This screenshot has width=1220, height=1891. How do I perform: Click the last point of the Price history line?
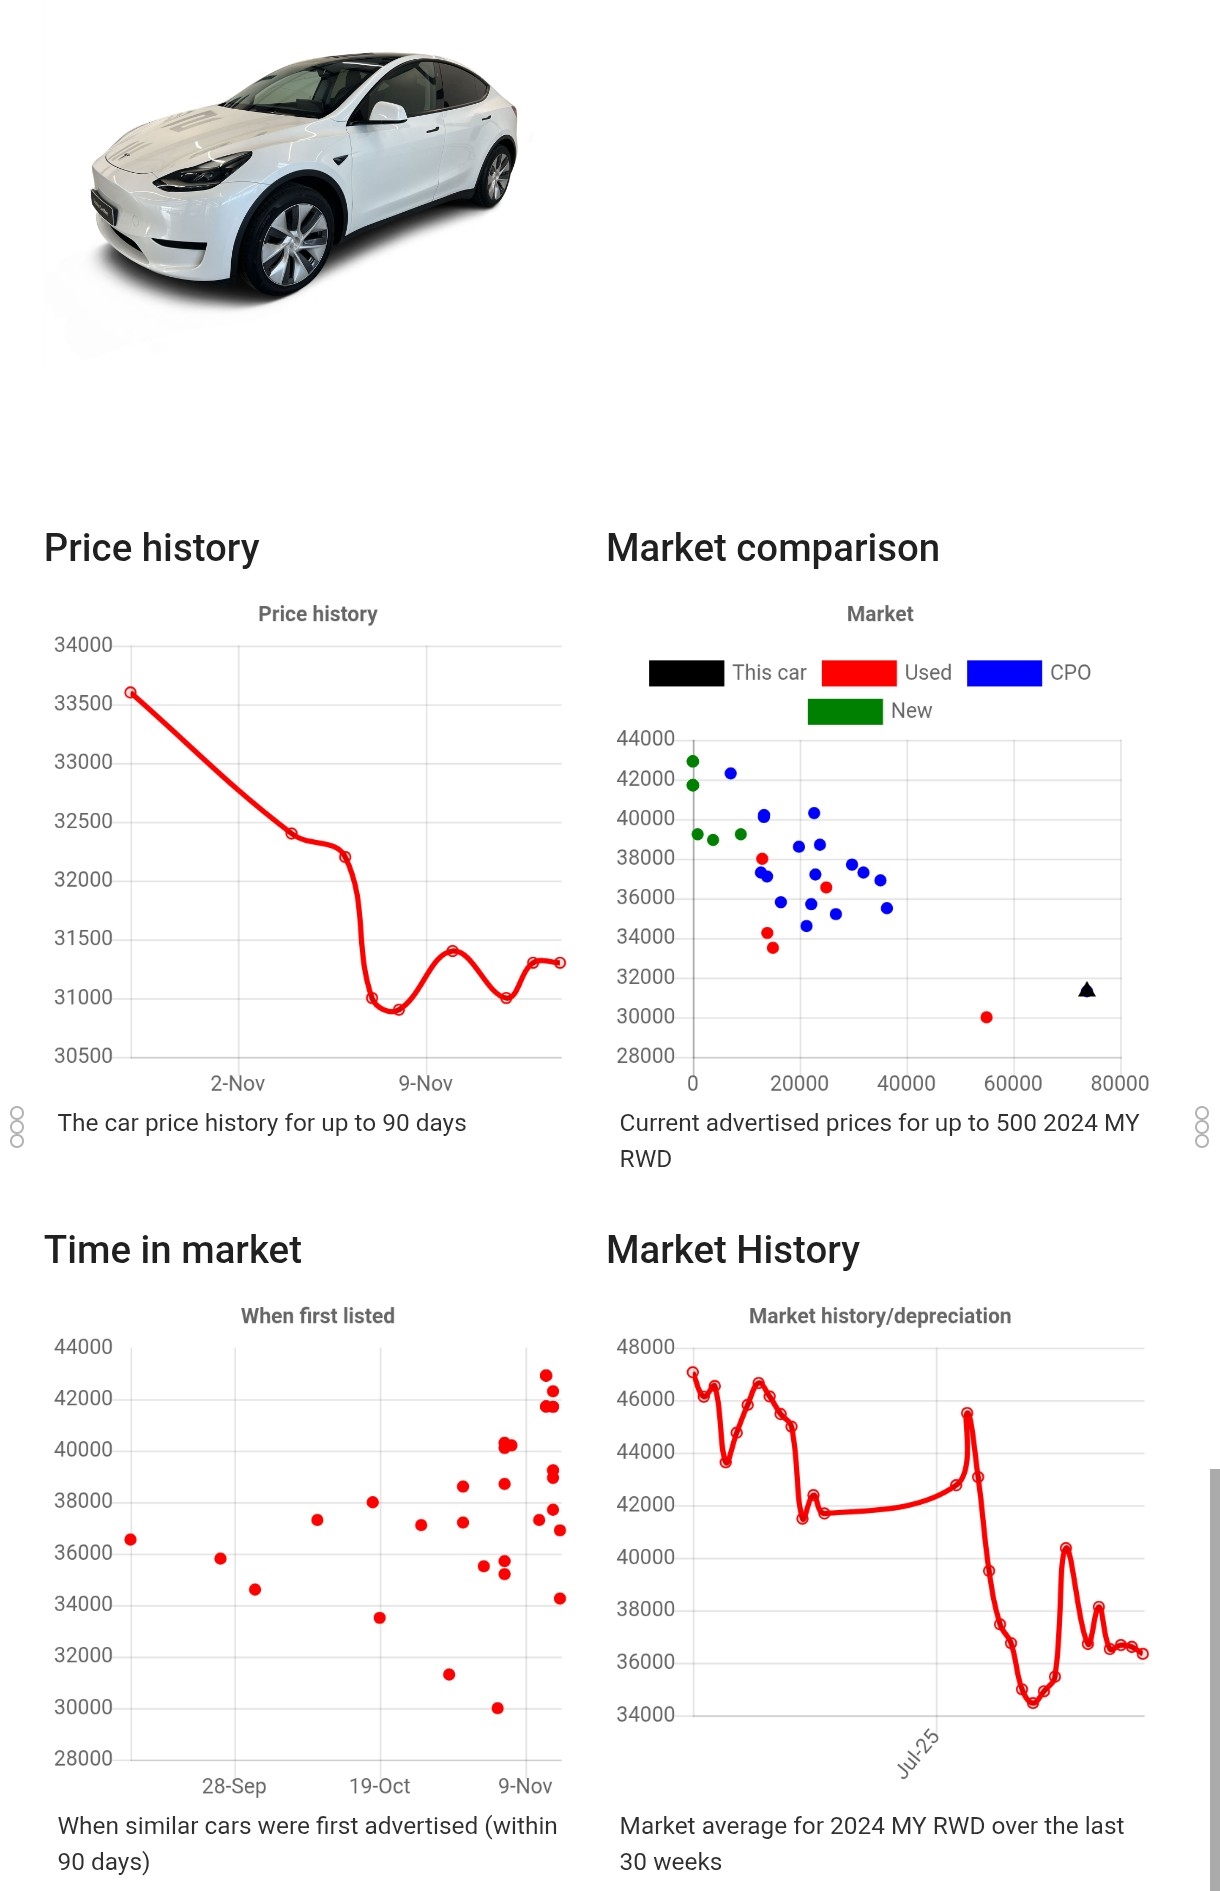click(x=560, y=962)
